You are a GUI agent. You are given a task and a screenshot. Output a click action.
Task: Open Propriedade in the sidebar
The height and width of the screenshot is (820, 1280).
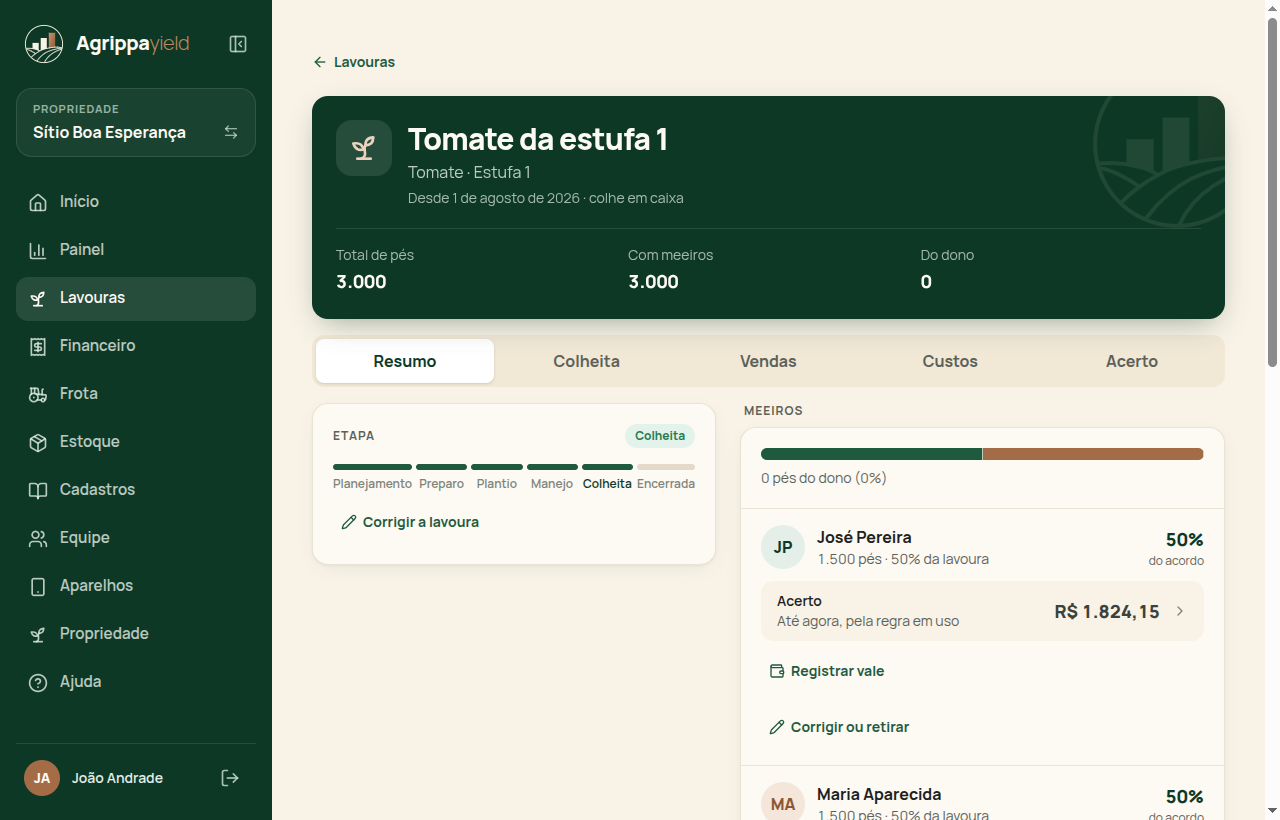point(136,634)
